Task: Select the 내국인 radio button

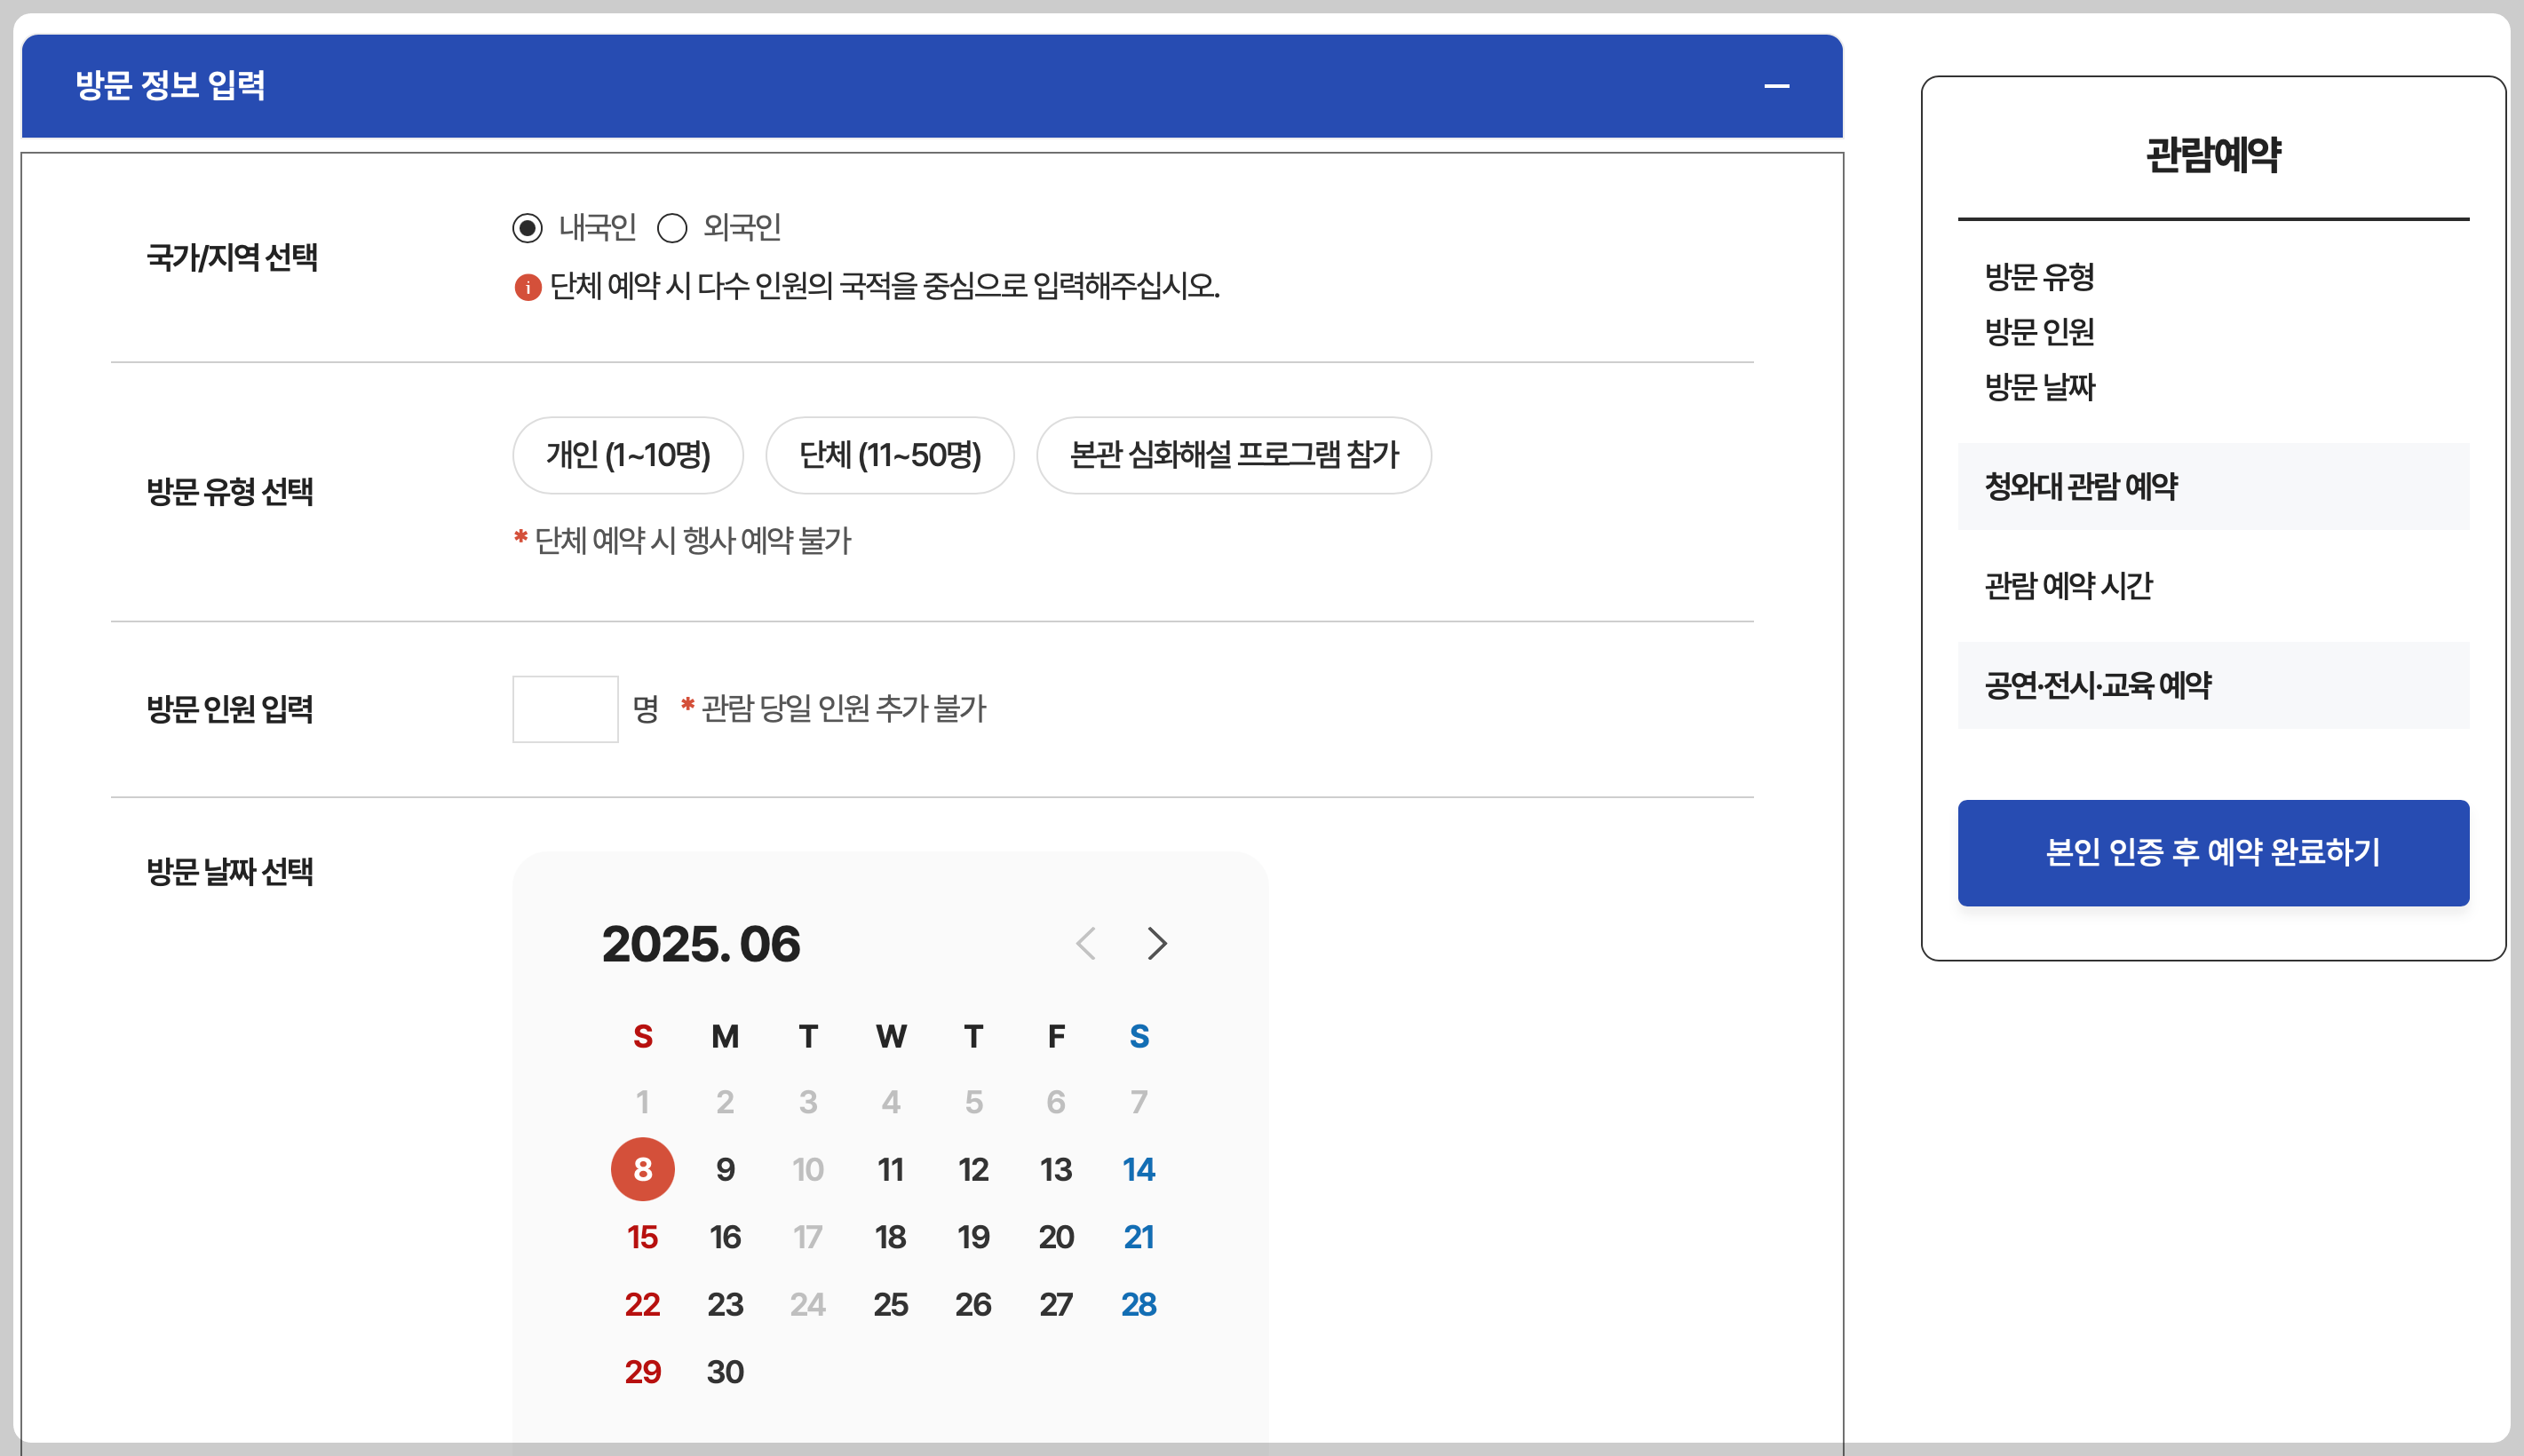Action: 527,228
